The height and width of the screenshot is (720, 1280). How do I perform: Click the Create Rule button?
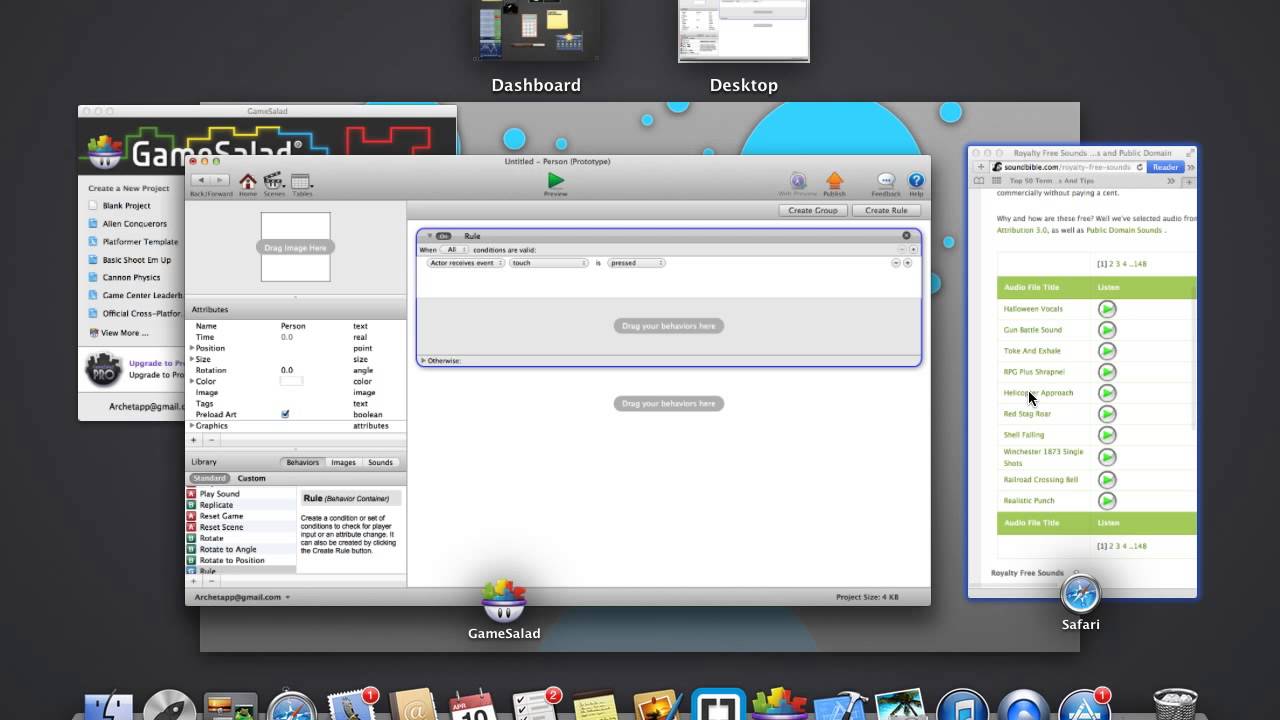pyautogui.click(x=886, y=210)
